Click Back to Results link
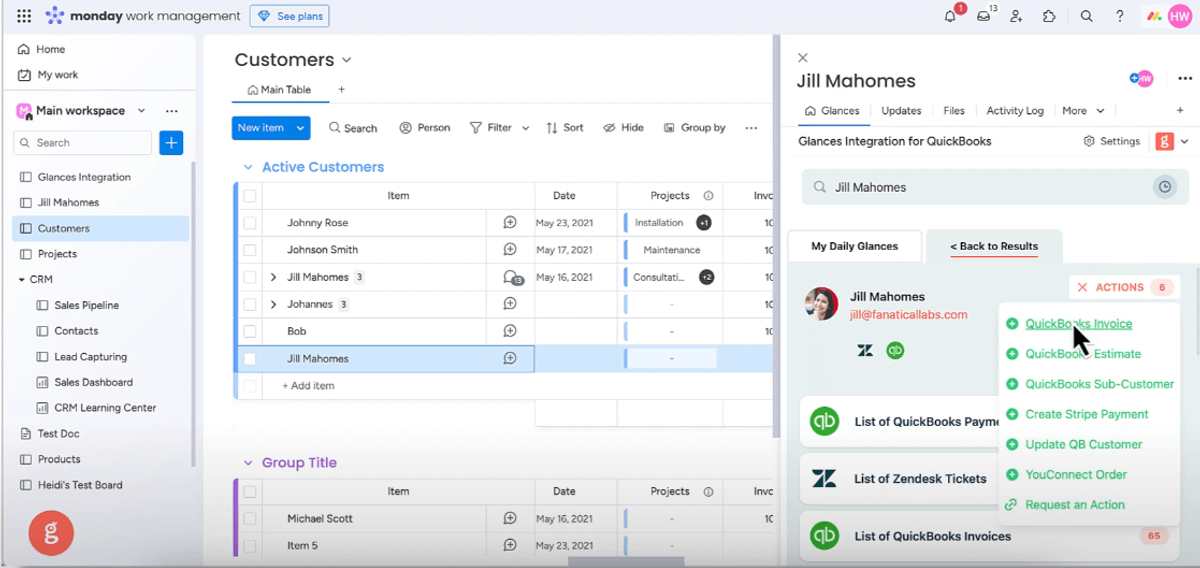This screenshot has height=568, width=1200. click(x=994, y=246)
